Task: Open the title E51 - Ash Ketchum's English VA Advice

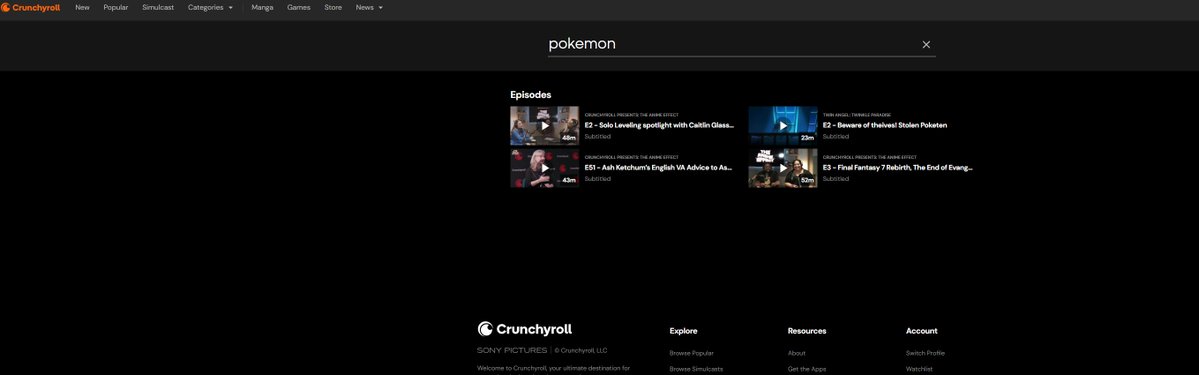Action: point(658,167)
